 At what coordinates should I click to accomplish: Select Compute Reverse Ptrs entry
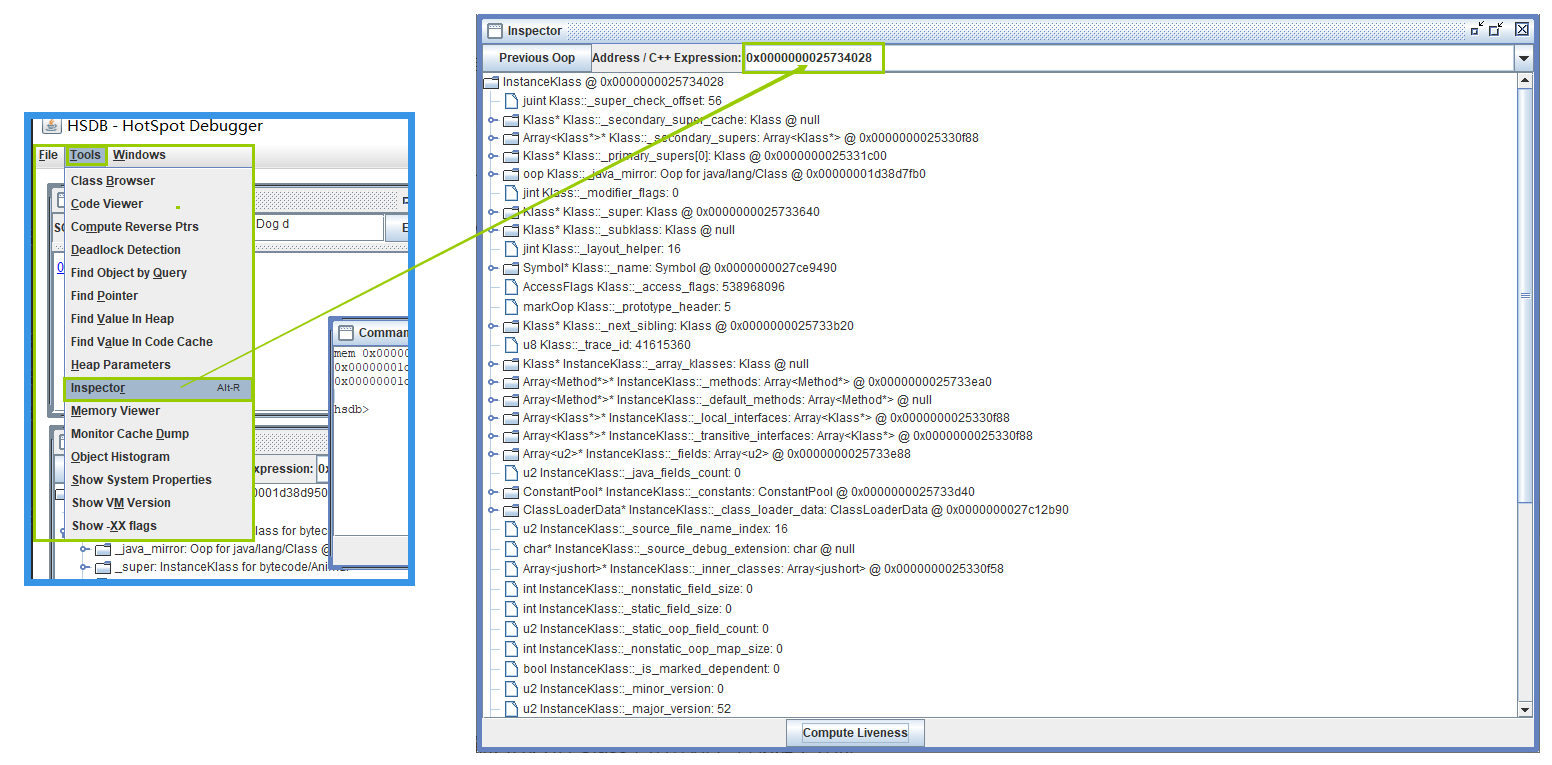click(158, 227)
